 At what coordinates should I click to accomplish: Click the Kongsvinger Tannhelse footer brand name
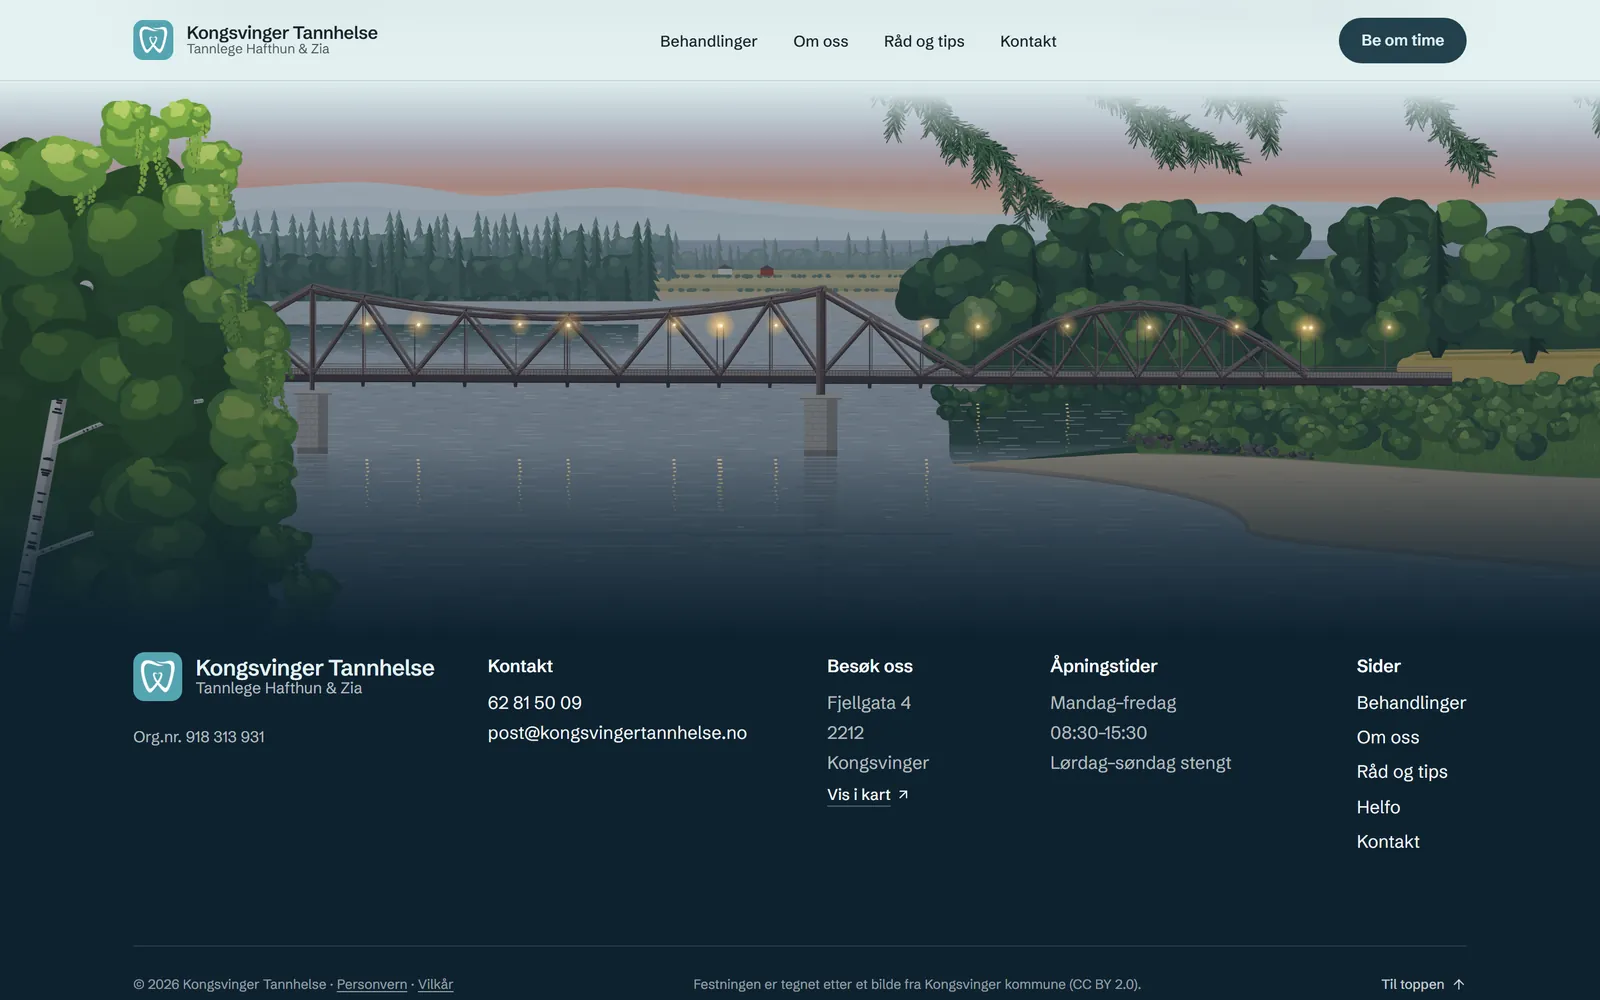pyautogui.click(x=315, y=668)
